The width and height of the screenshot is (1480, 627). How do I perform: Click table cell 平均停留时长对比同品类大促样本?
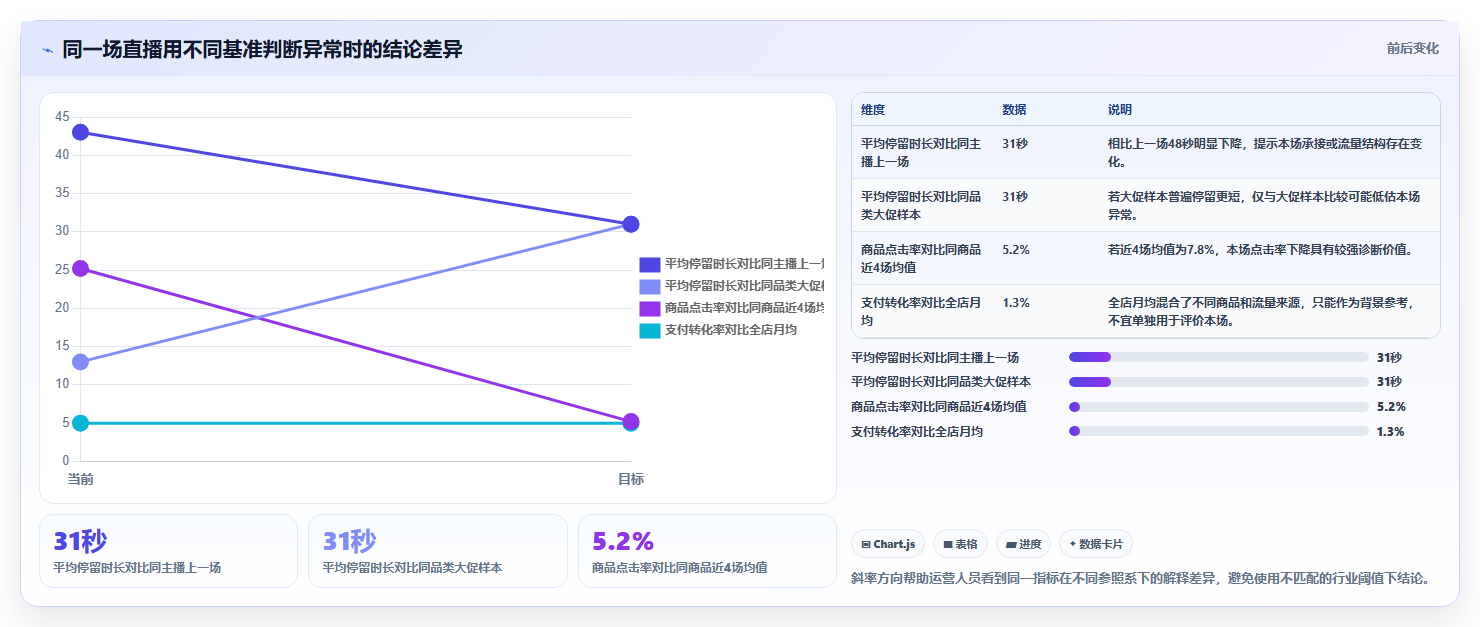921,205
